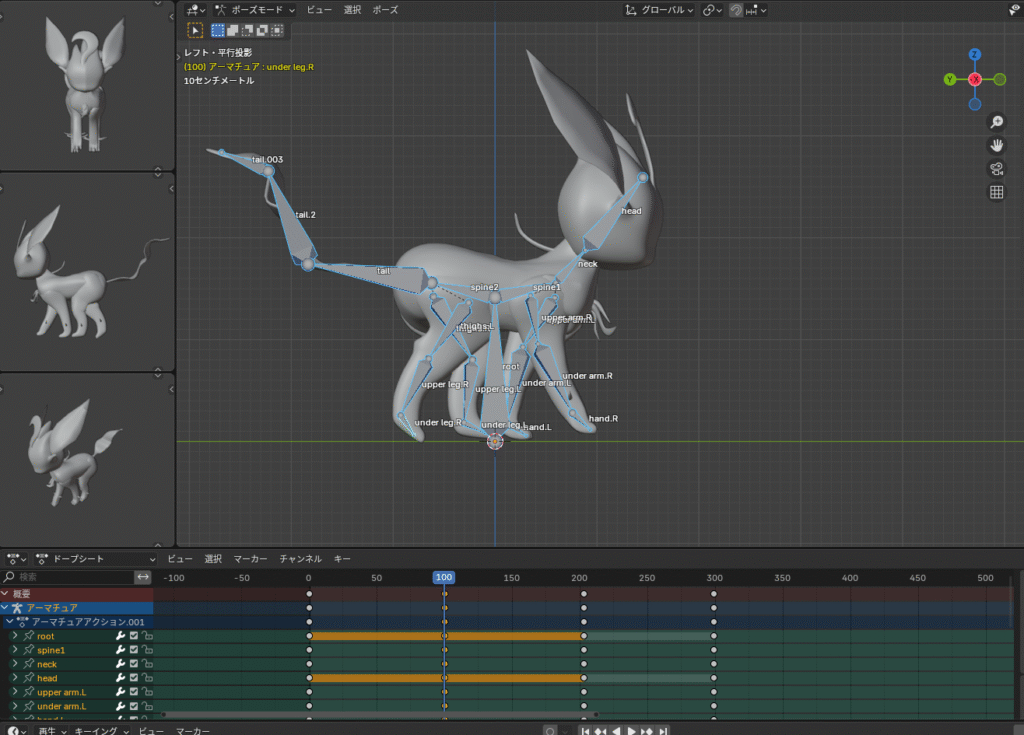
Task: Click the wrench icon on the root channel
Action: tap(121, 636)
